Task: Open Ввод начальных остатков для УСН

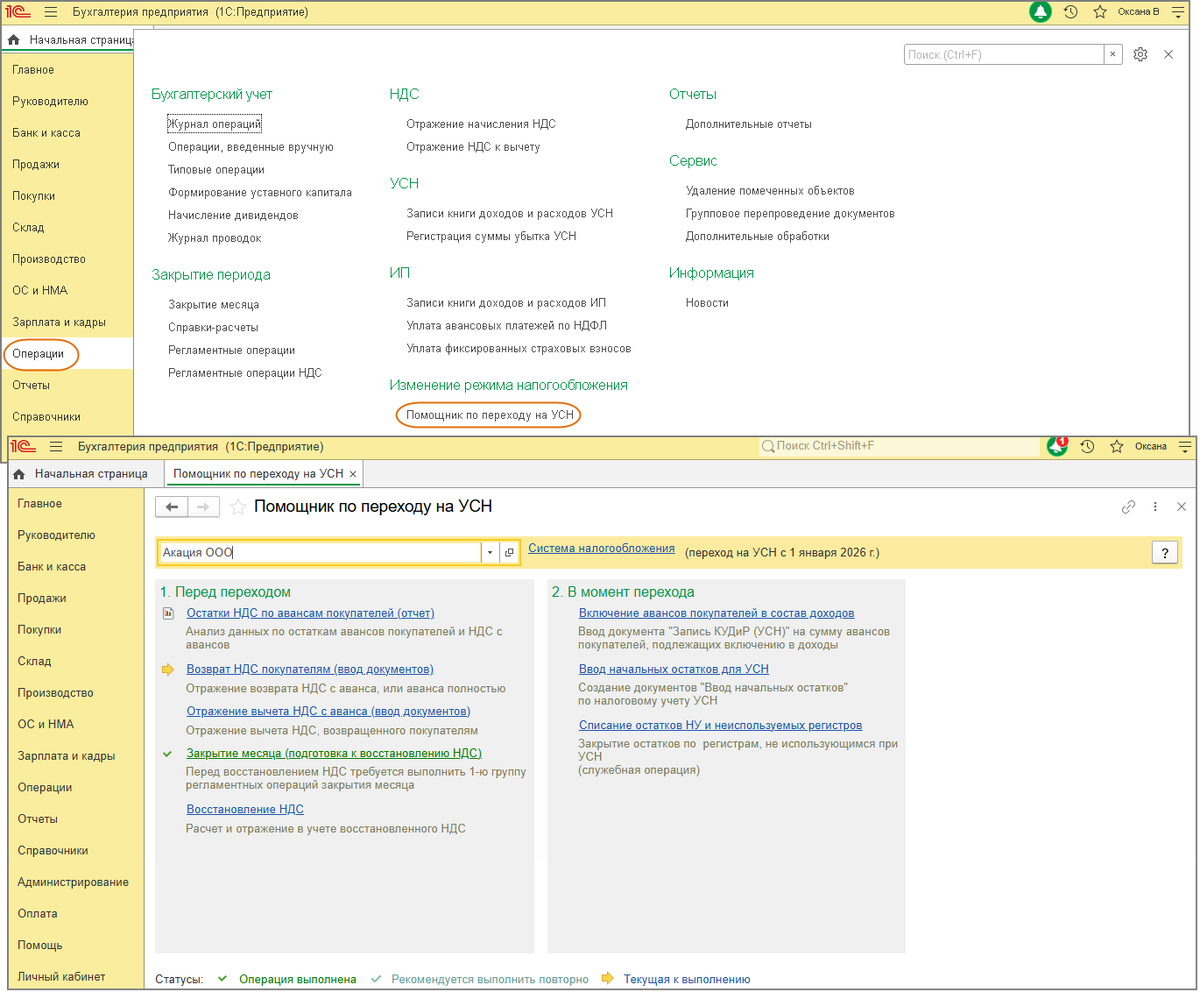Action: tap(673, 669)
